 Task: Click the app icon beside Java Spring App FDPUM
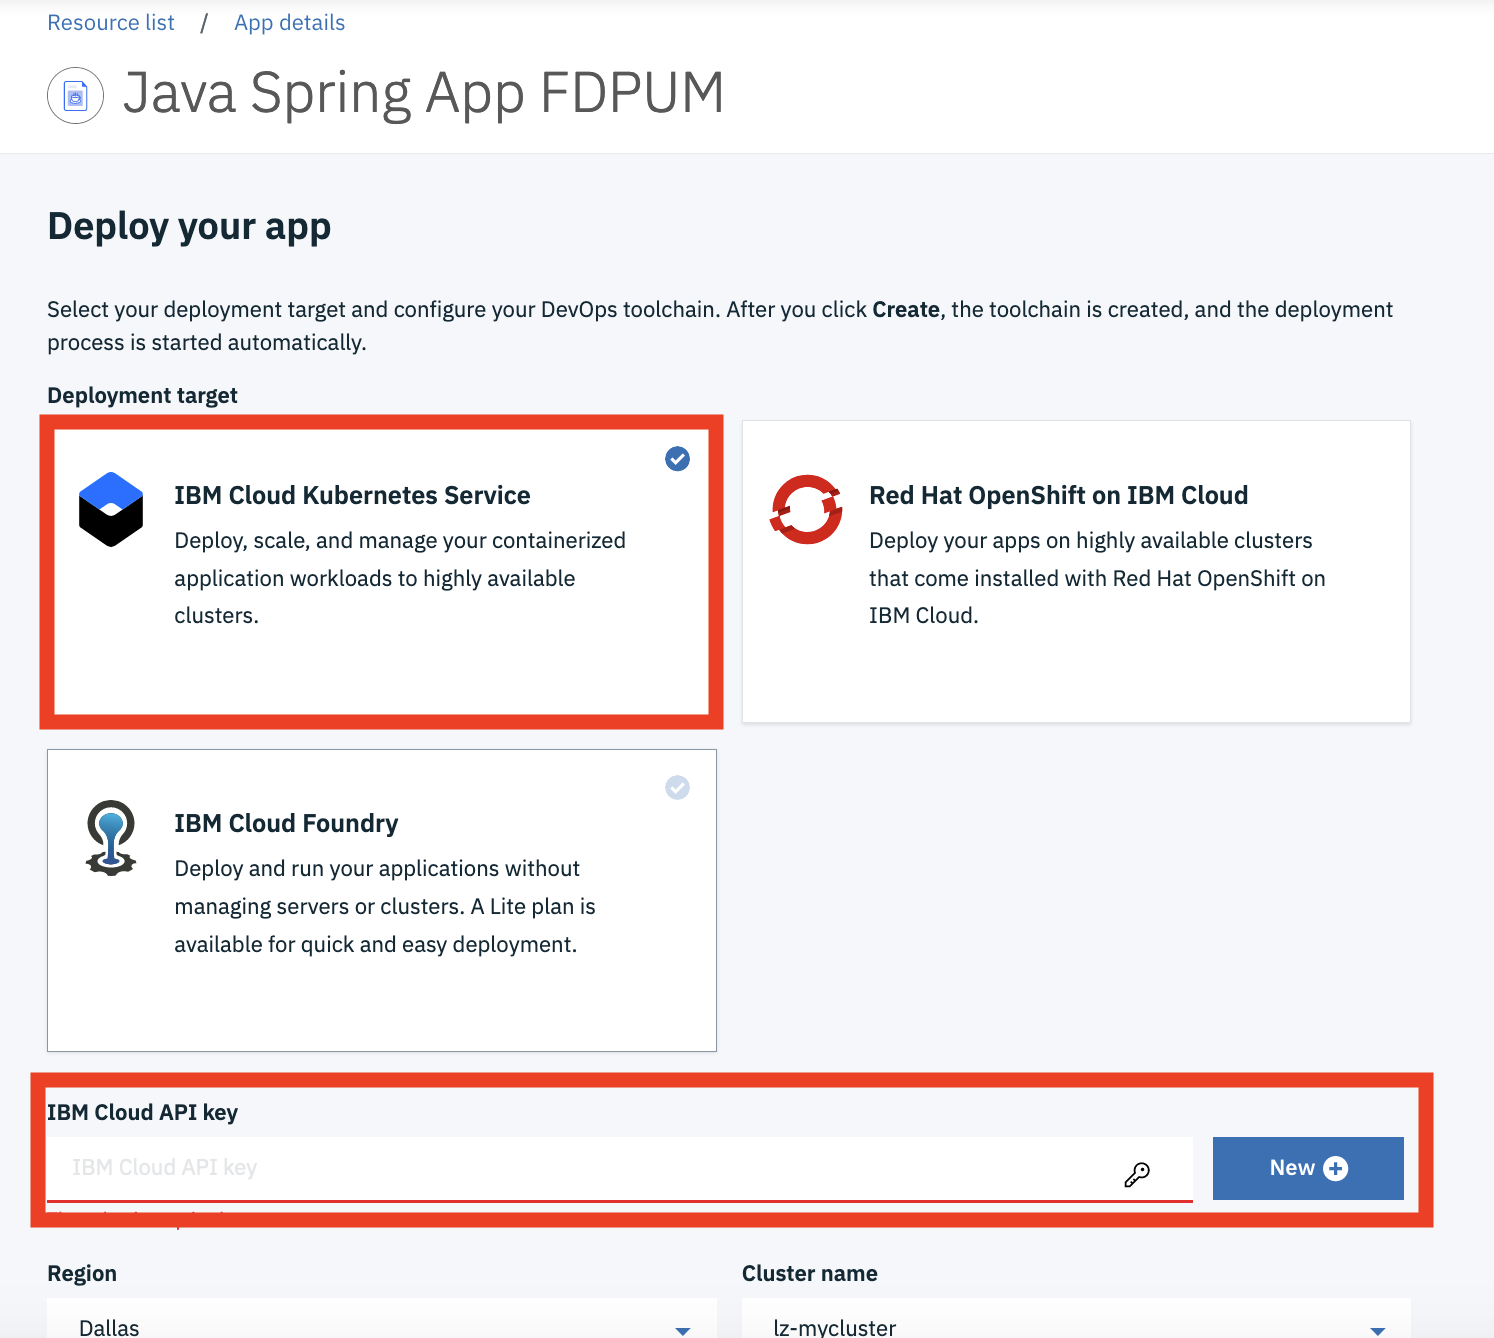pos(76,96)
